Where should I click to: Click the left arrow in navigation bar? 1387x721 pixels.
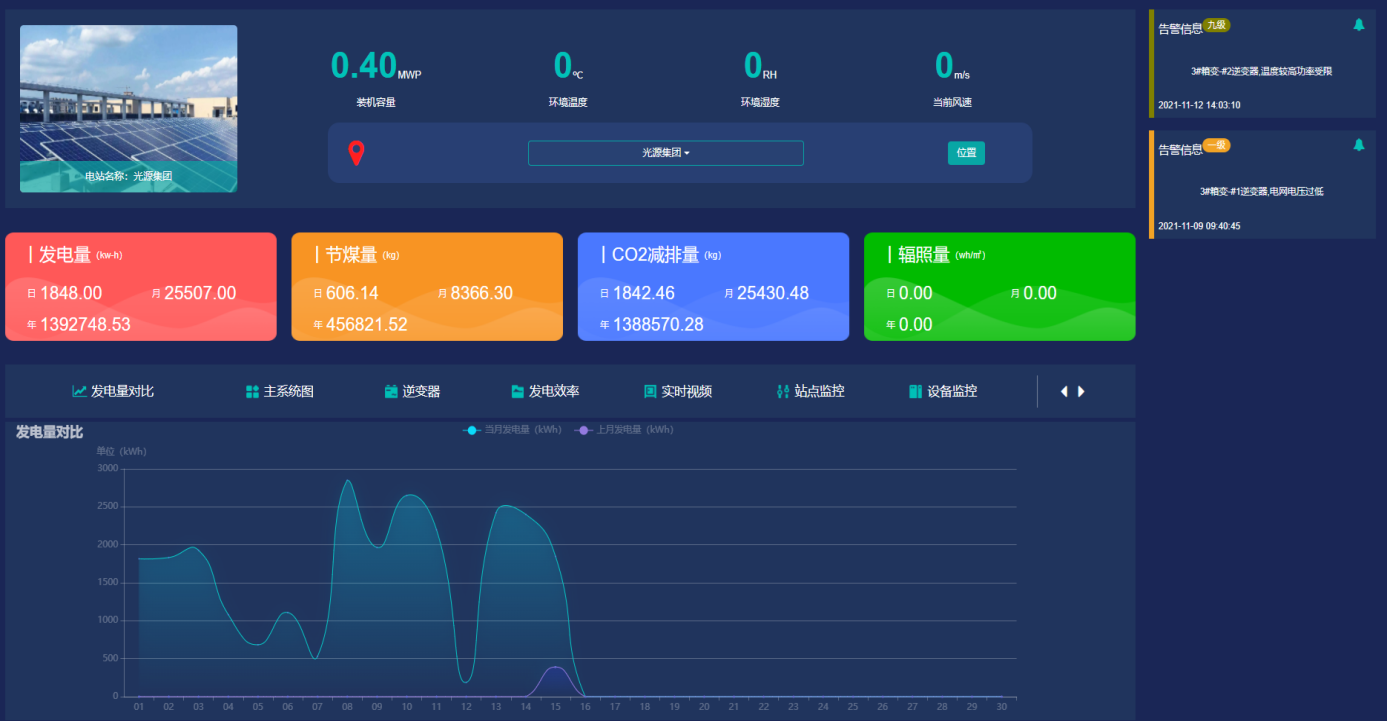[x=1064, y=391]
